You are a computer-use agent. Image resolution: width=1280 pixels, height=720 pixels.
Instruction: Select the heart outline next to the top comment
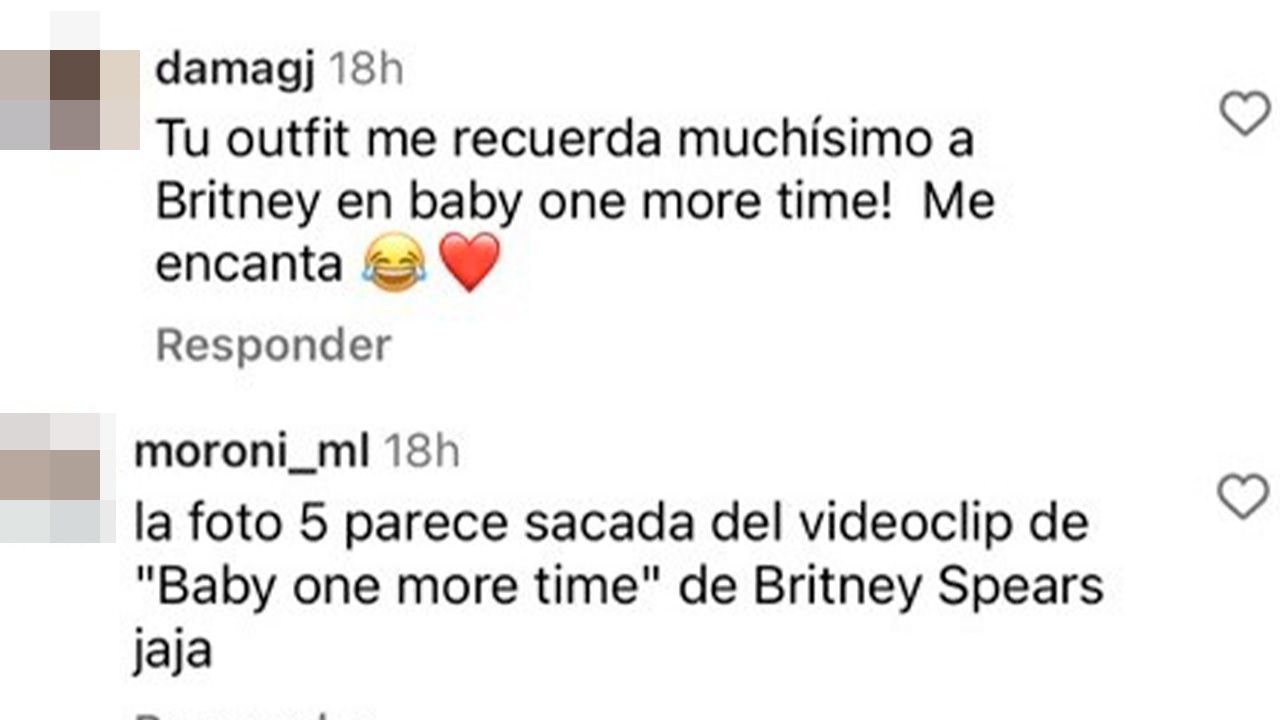coord(1243,113)
